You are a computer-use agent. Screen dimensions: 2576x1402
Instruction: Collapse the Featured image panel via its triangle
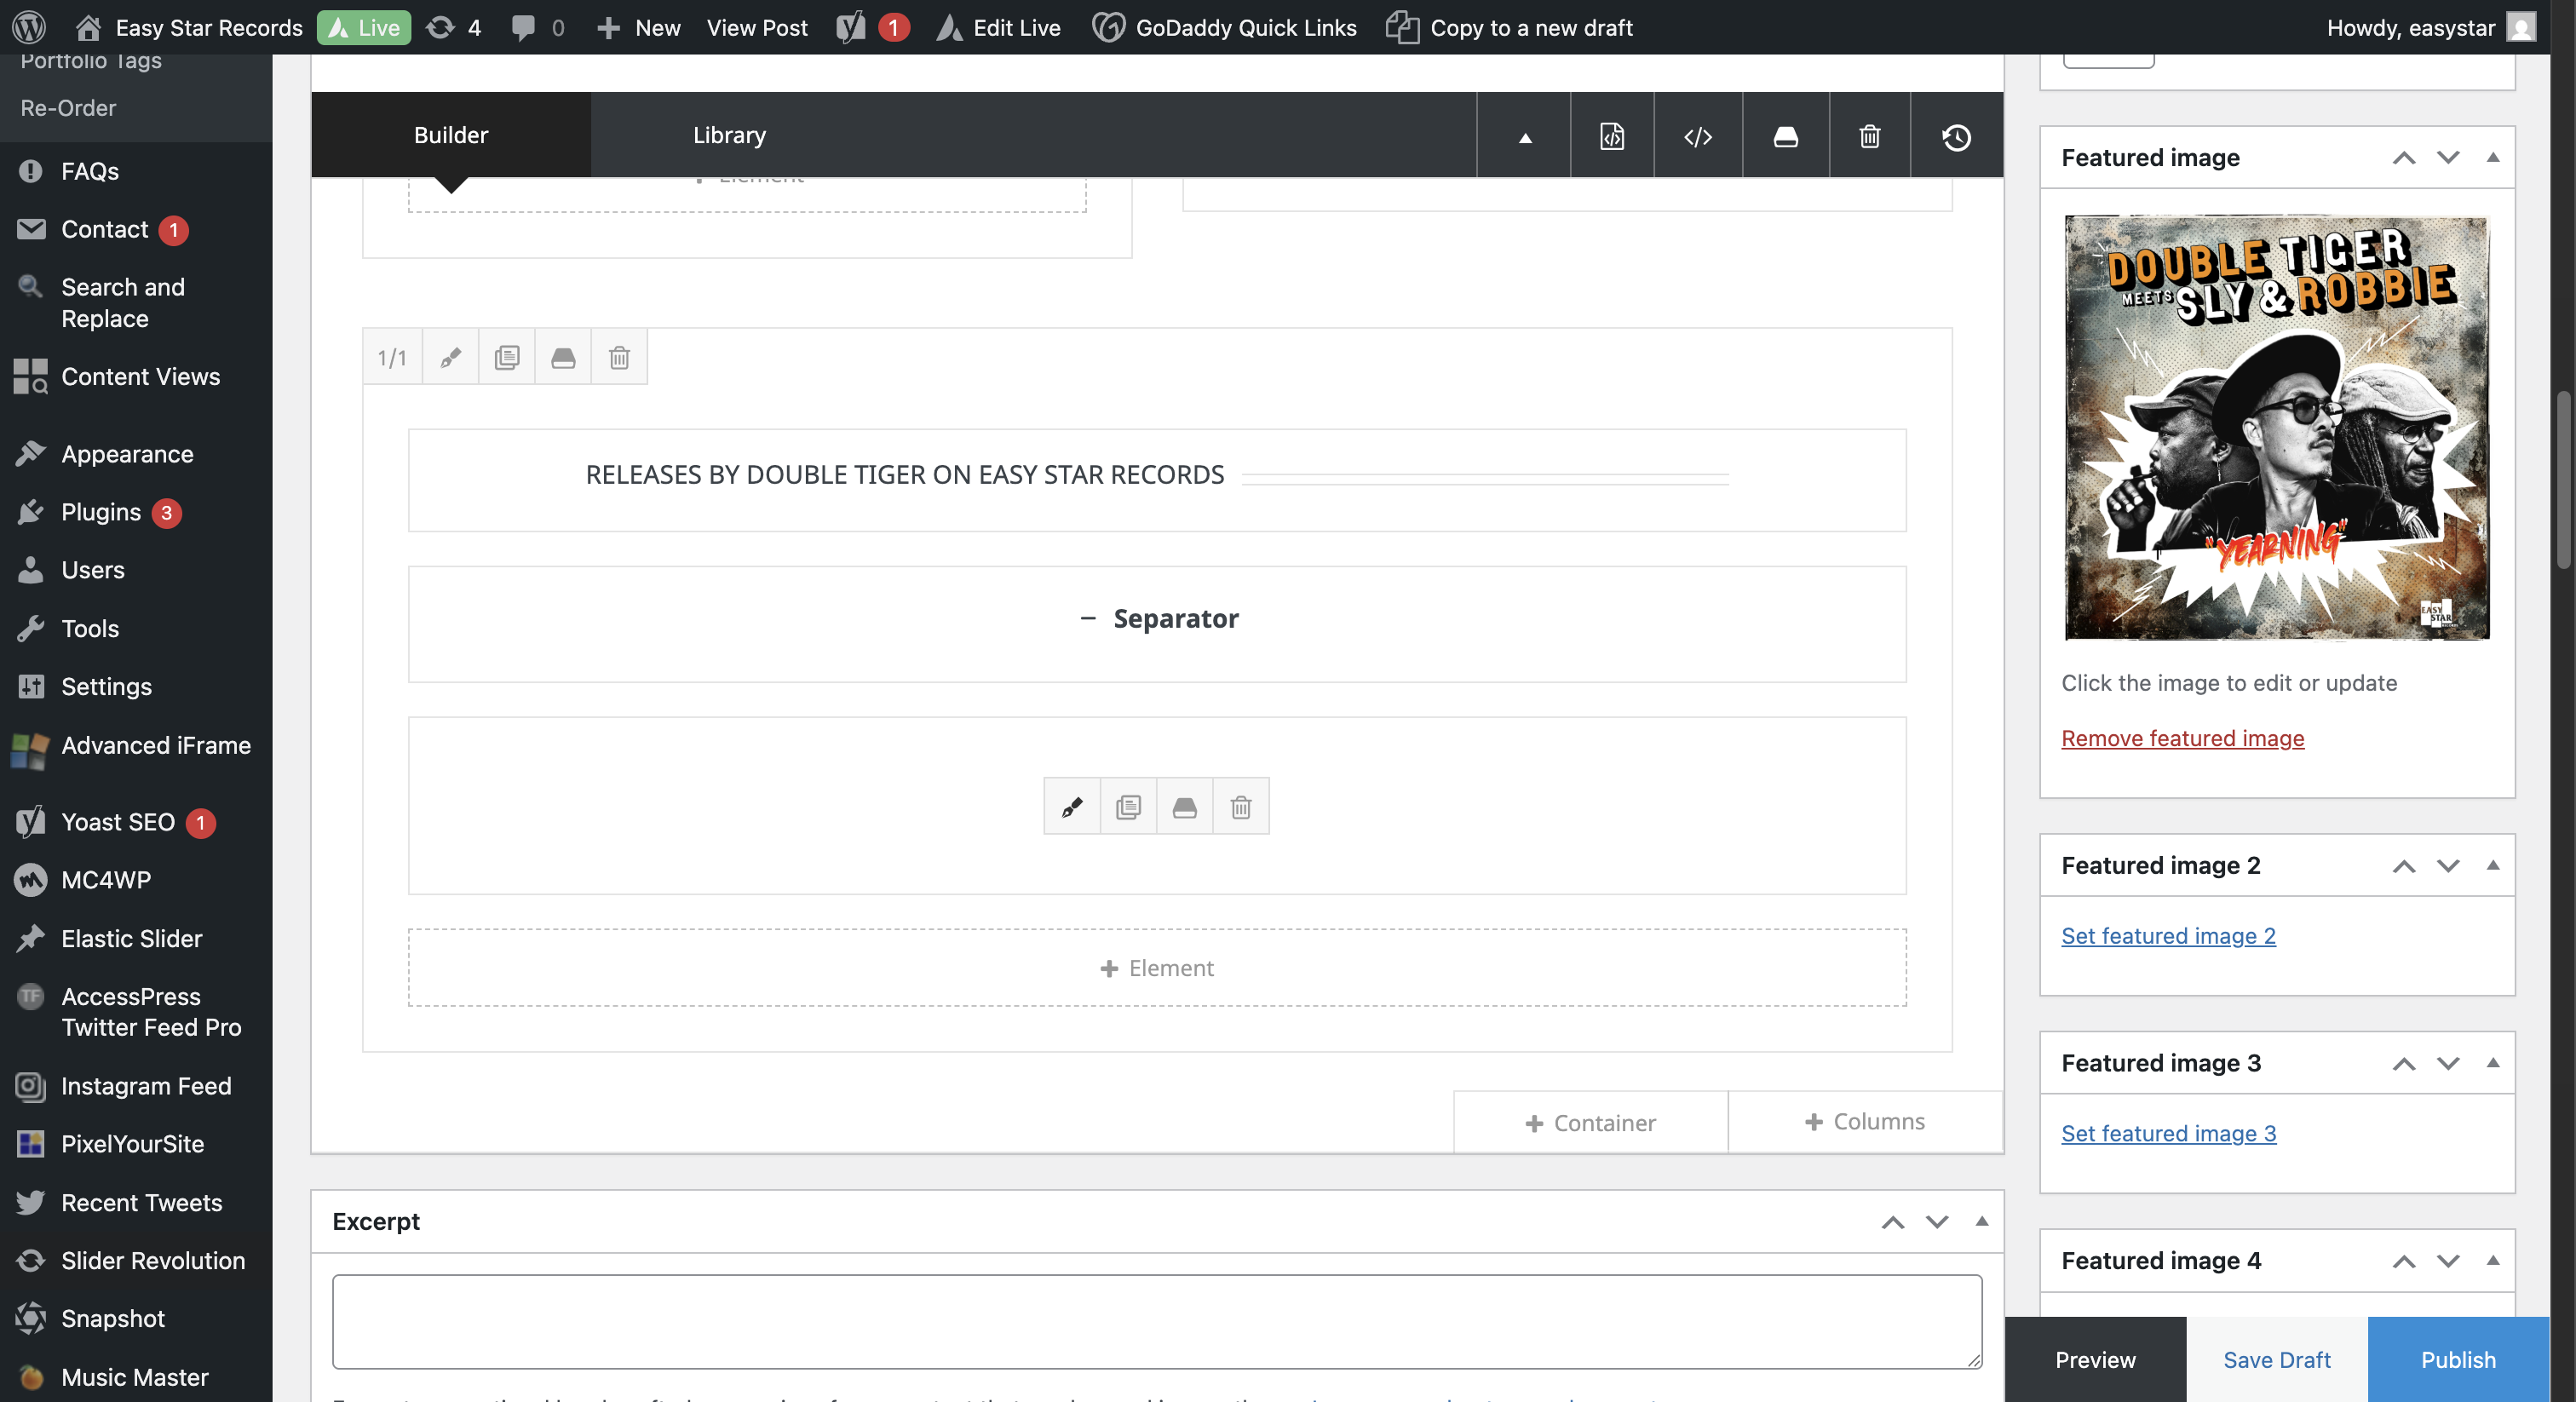[x=2492, y=157]
